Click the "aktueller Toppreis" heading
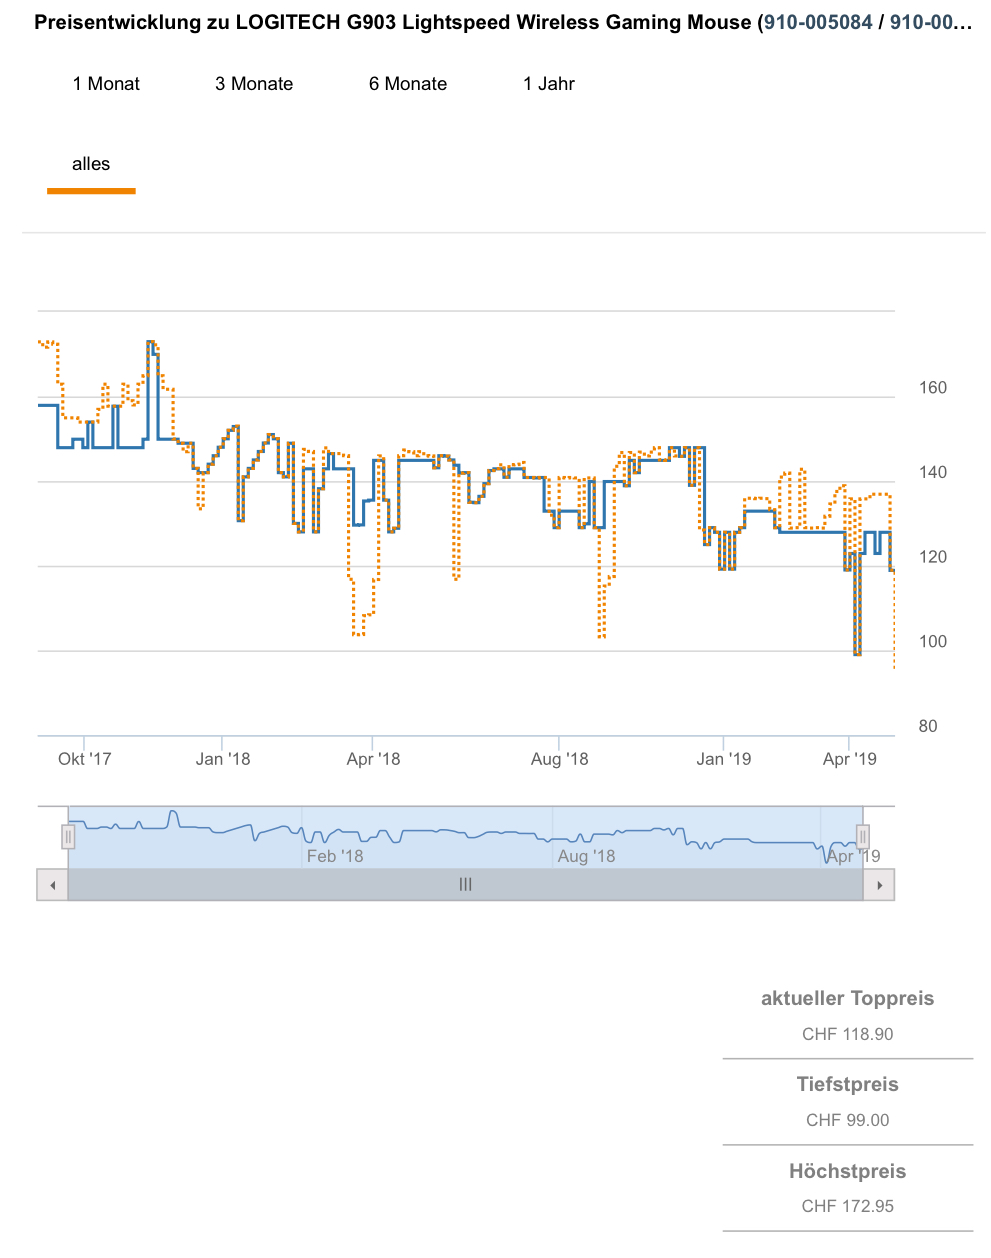This screenshot has width=991, height=1258. [x=847, y=998]
